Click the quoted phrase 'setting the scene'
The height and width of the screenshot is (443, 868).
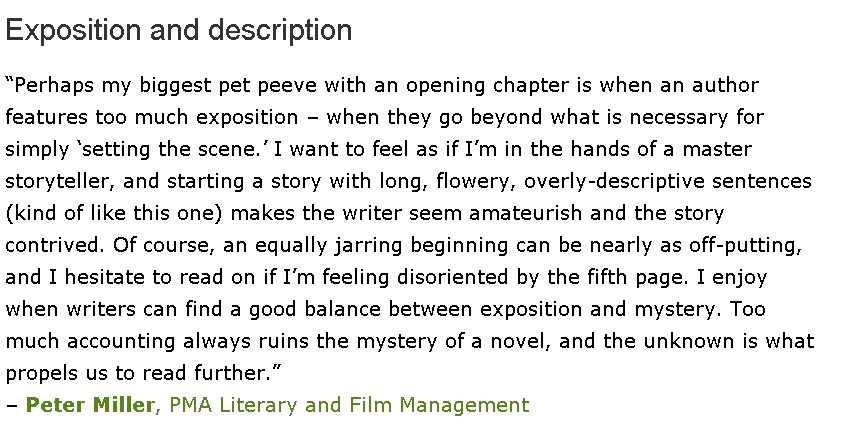pos(191,149)
